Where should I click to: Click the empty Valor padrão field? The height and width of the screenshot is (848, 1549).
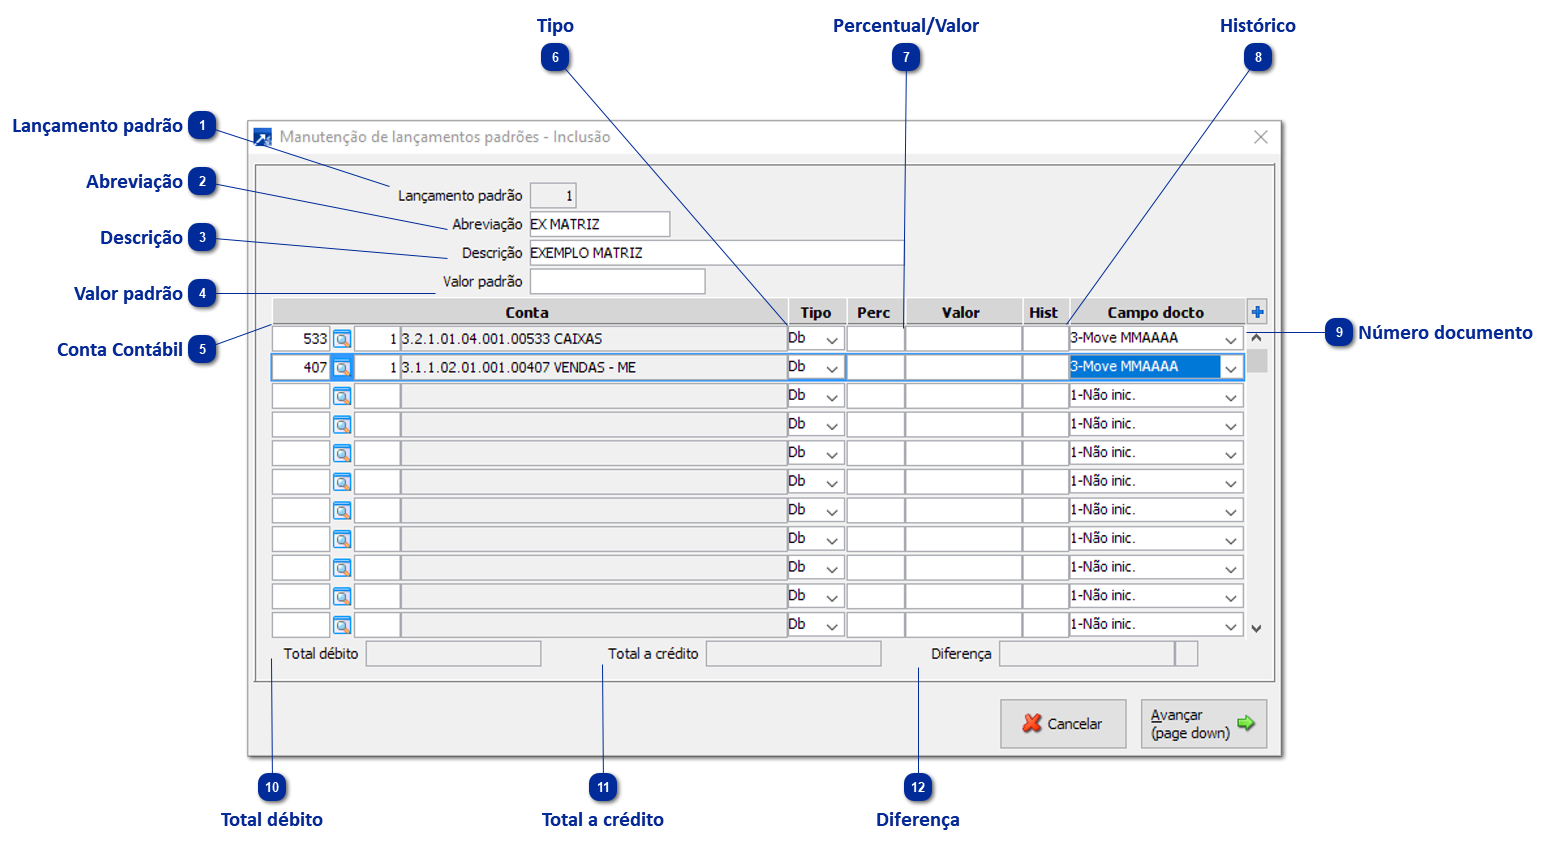(617, 282)
